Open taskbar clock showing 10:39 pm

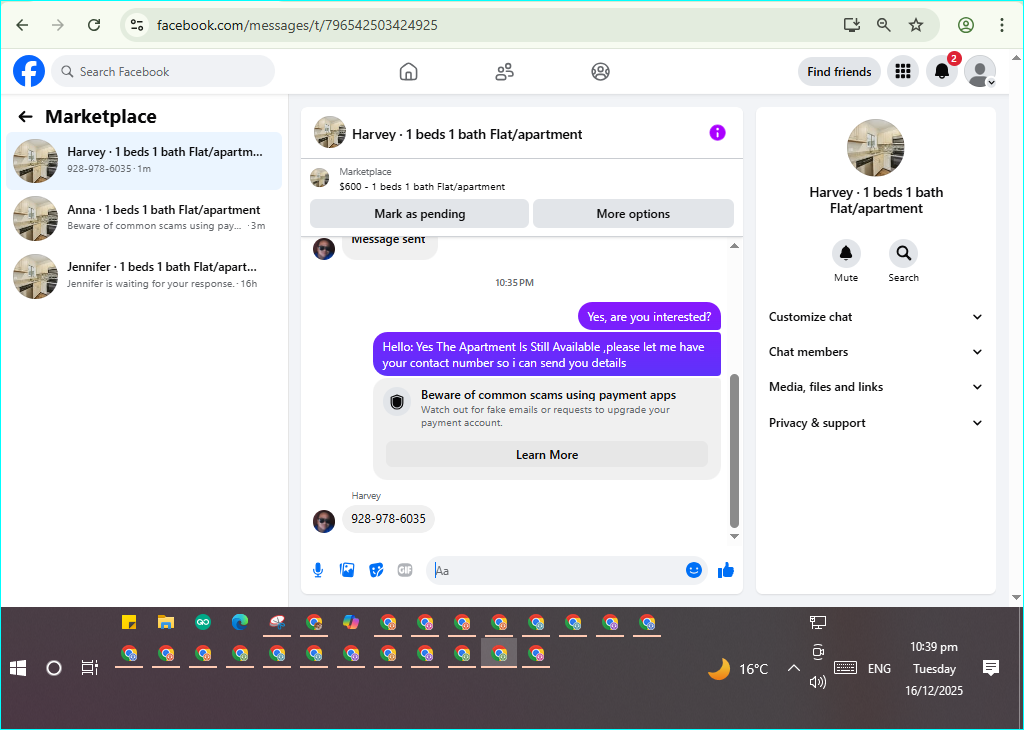click(934, 668)
